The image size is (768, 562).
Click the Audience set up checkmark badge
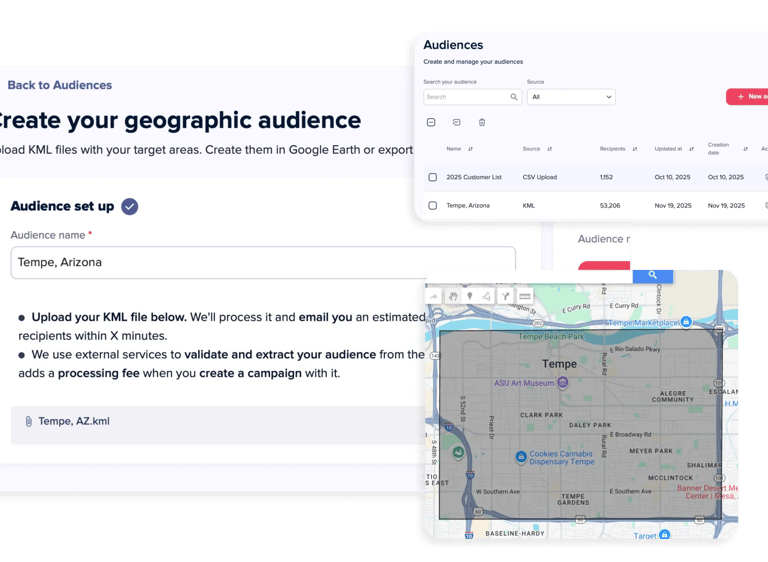[130, 206]
